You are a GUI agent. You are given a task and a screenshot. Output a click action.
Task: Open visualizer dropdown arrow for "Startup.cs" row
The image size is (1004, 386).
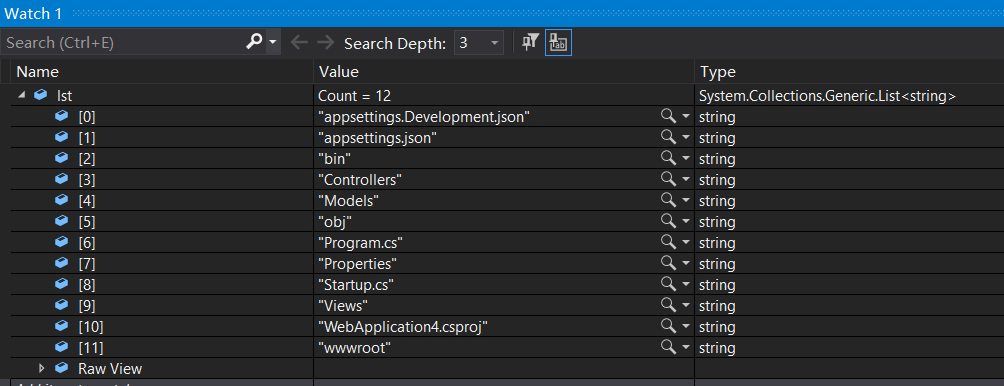686,285
